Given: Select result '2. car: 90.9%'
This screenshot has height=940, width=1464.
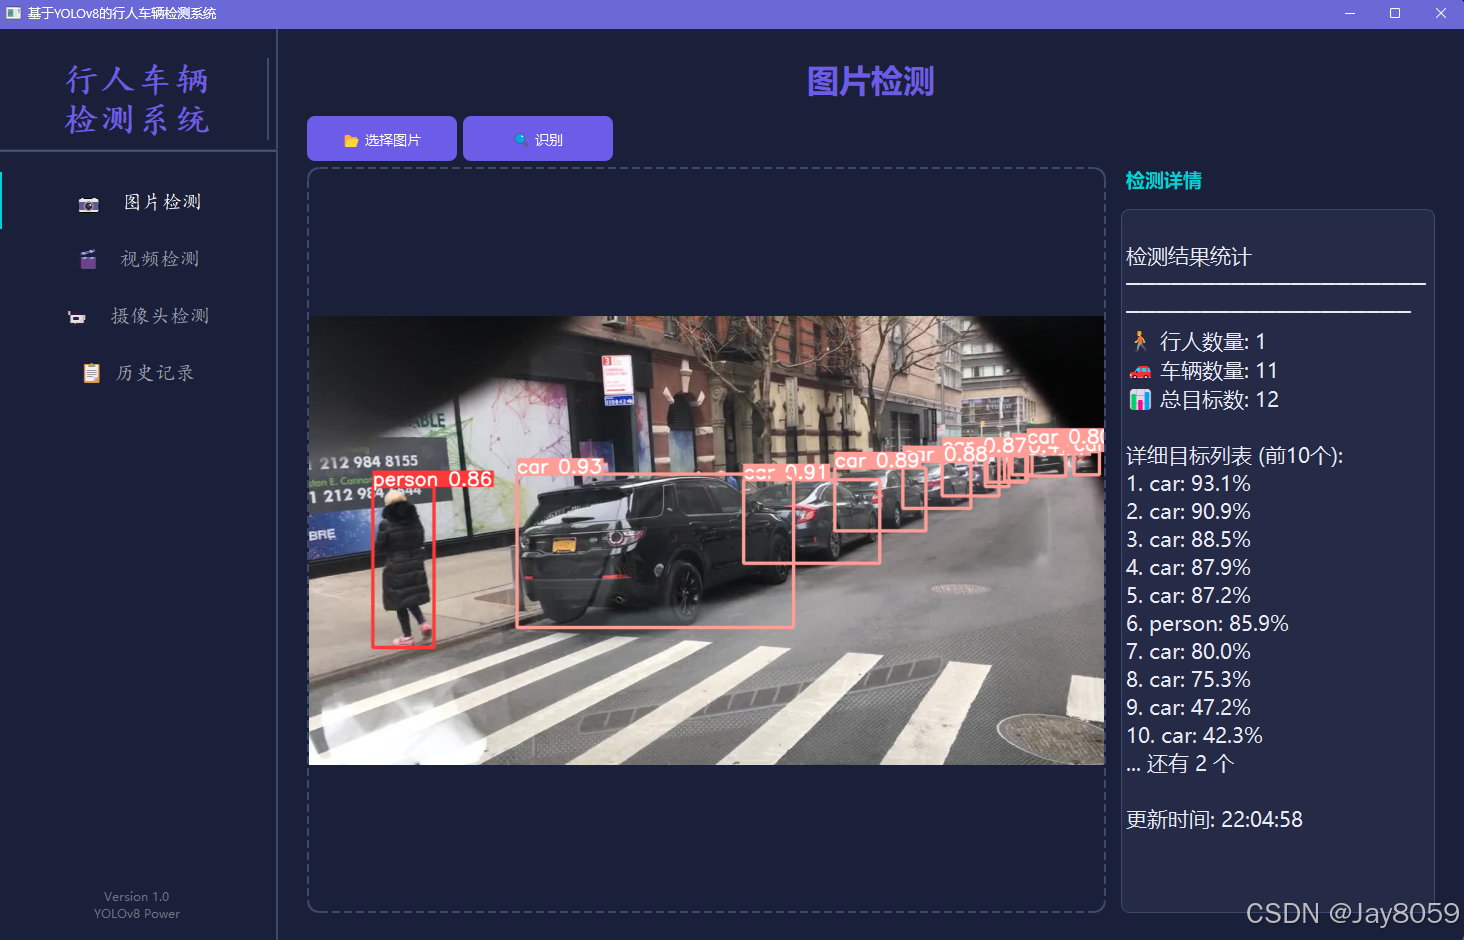Looking at the screenshot, I should point(1188,512).
